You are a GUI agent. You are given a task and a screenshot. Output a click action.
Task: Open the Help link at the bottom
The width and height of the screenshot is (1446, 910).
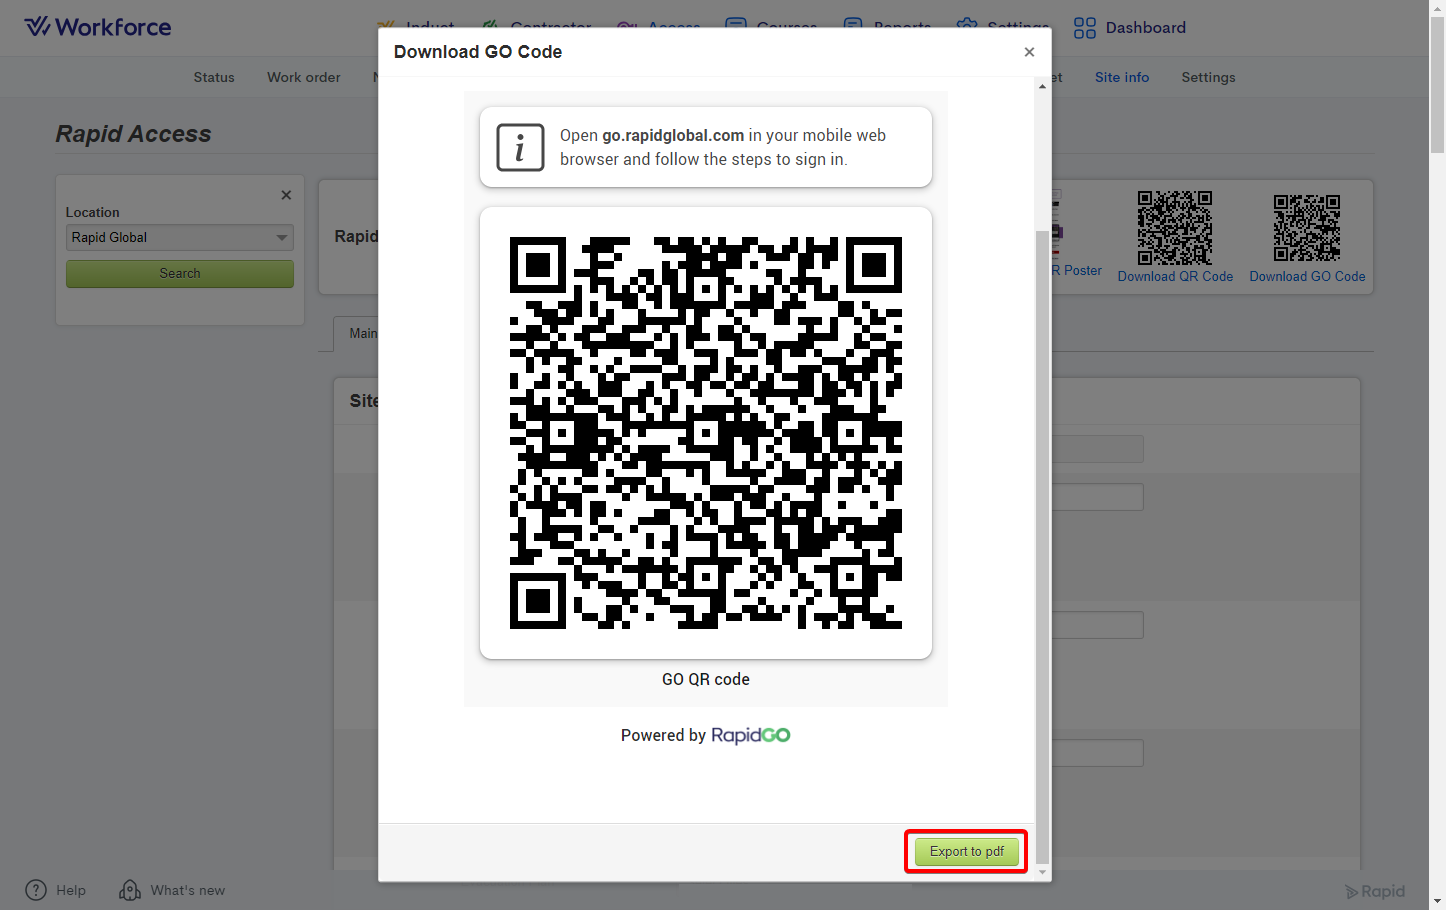(x=71, y=890)
